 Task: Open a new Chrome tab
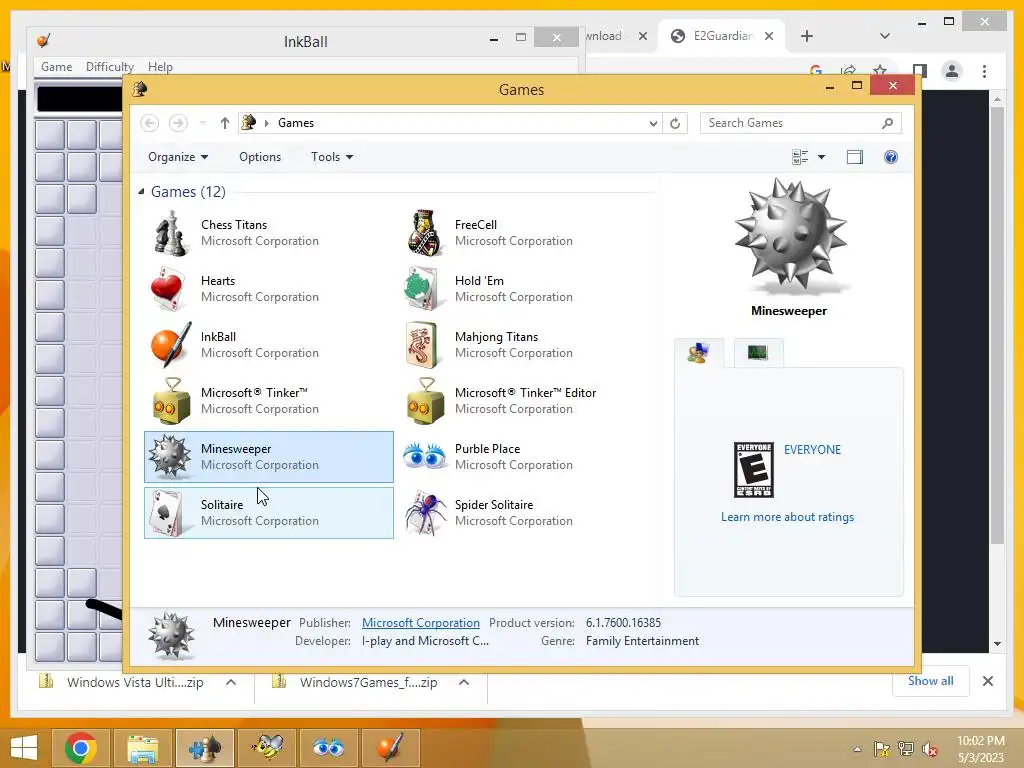807,36
